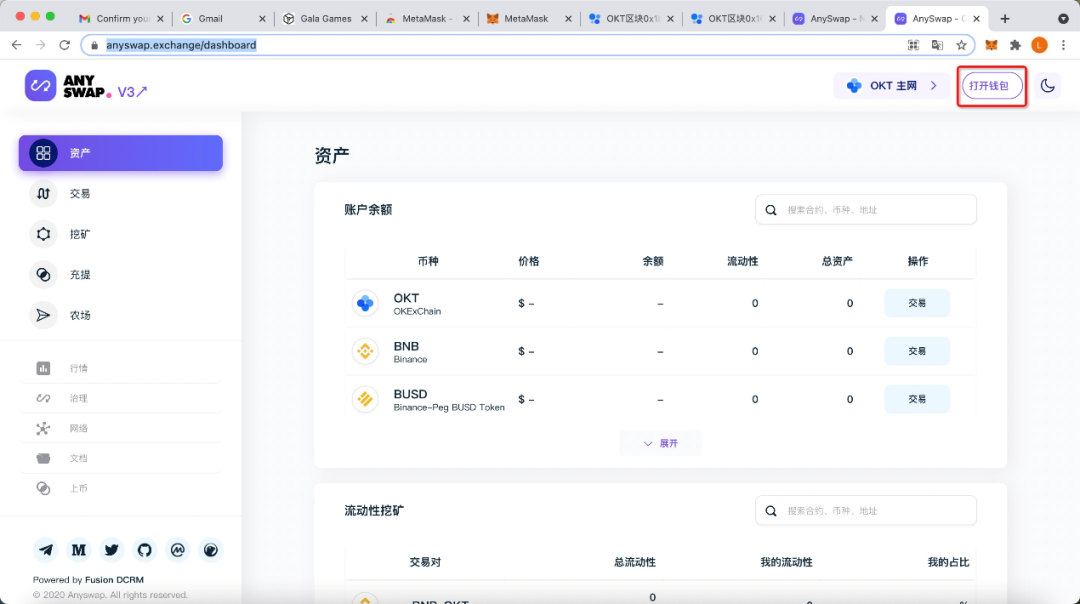
Task: Open the Extensions puzzle icon
Action: coord(1015,45)
